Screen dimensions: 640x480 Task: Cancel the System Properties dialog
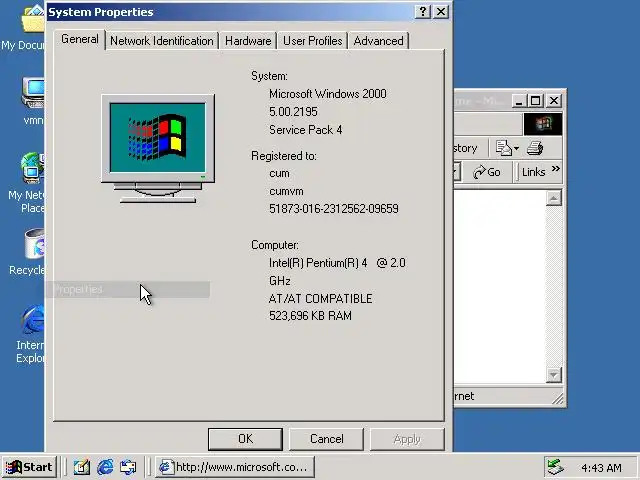[327, 439]
